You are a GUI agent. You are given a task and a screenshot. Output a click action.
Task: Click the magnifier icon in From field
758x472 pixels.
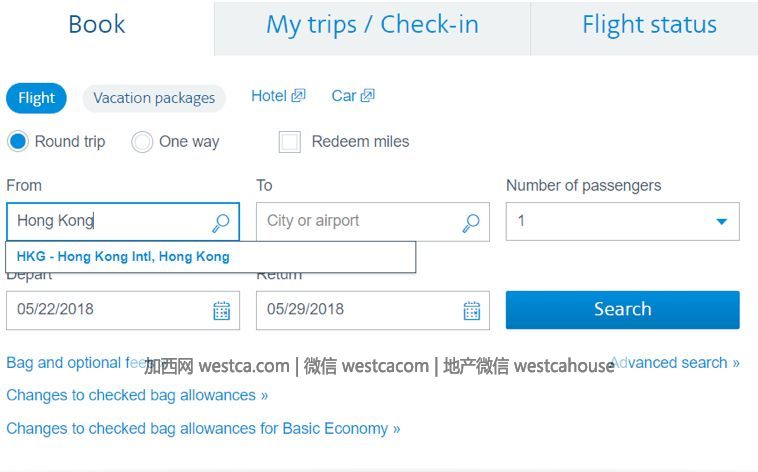[221, 223]
